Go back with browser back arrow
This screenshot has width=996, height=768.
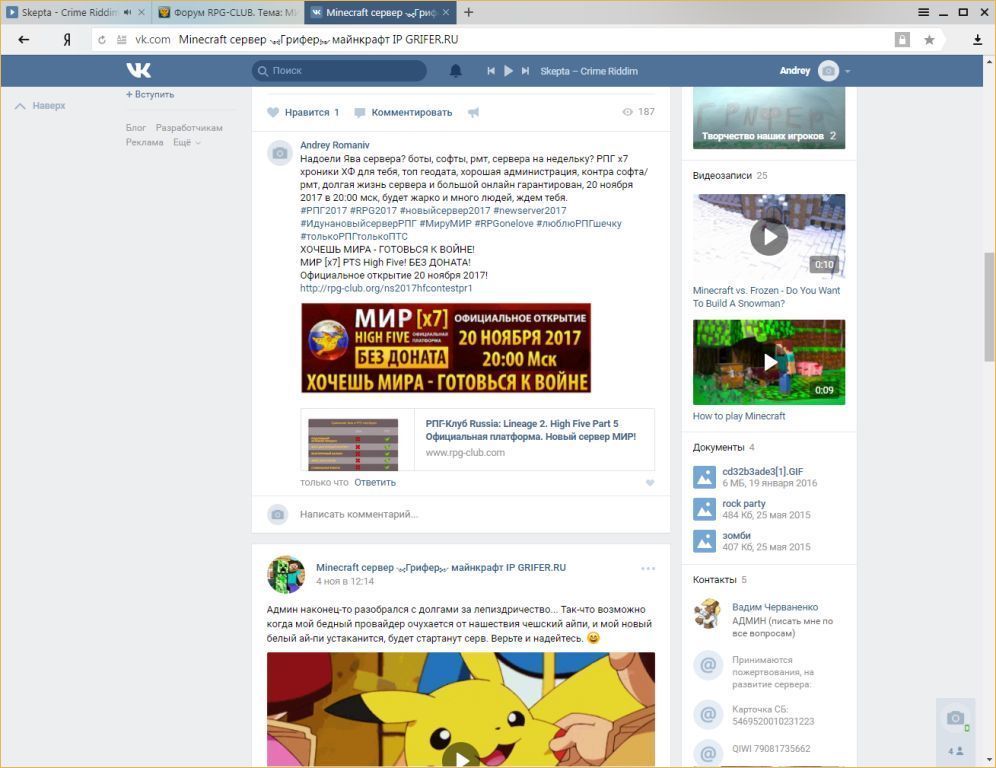click(24, 39)
